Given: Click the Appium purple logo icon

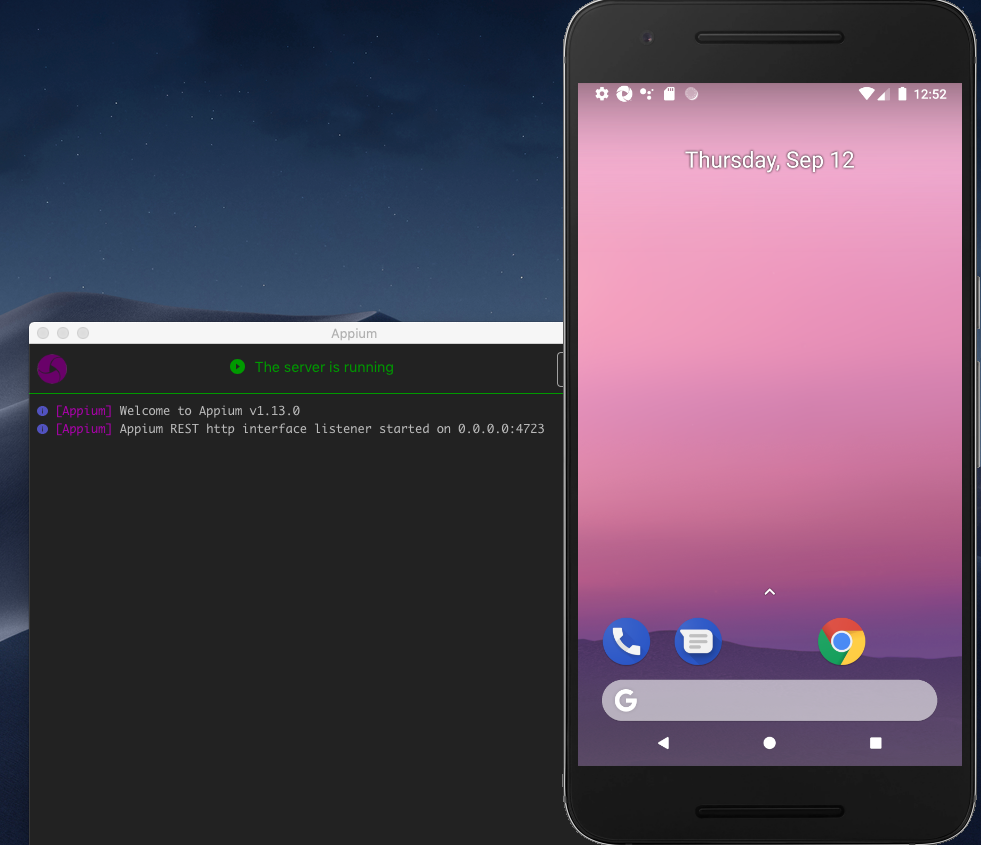Looking at the screenshot, I should (52, 368).
